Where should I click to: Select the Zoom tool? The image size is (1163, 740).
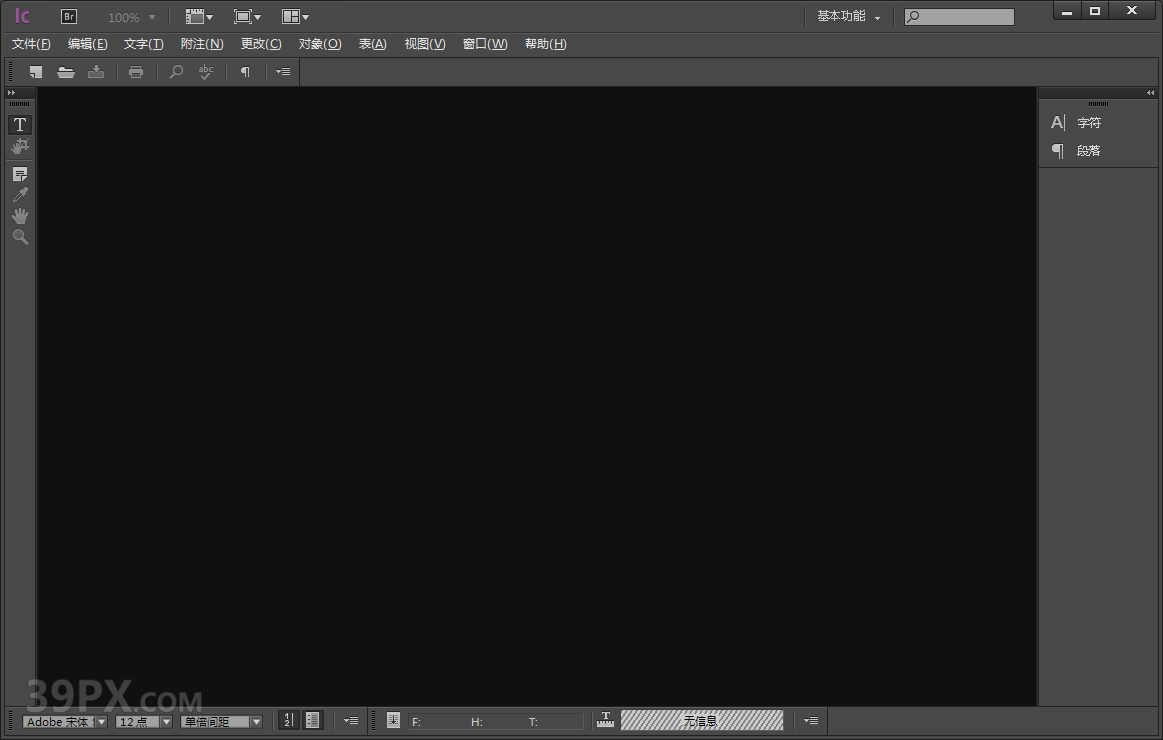(x=20, y=237)
